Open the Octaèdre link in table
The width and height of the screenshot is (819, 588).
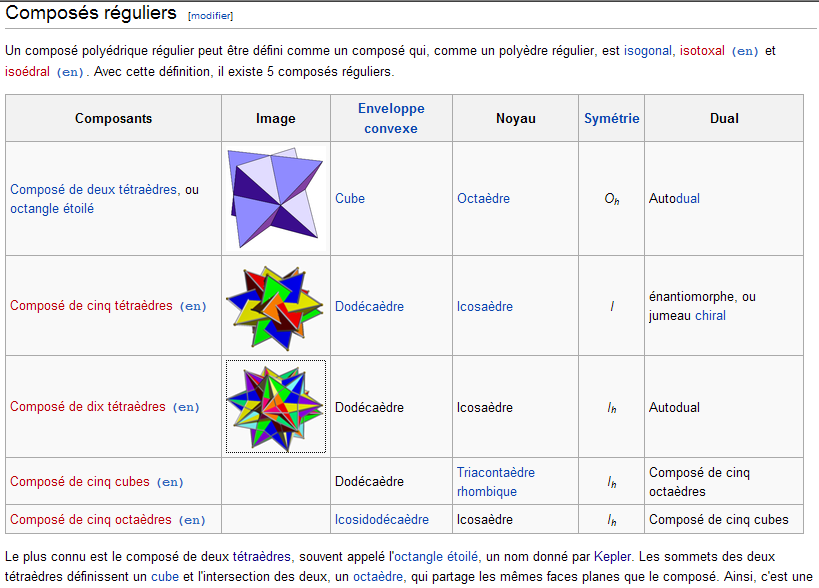(x=483, y=198)
